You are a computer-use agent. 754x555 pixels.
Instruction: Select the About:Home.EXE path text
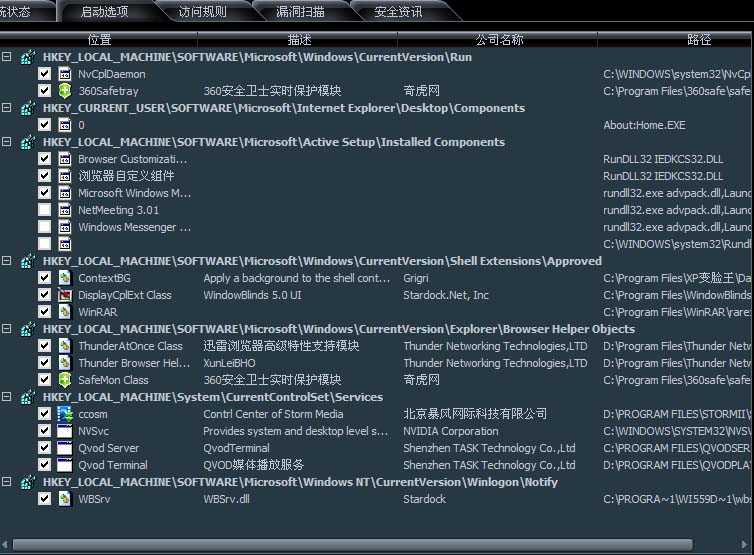pos(644,125)
